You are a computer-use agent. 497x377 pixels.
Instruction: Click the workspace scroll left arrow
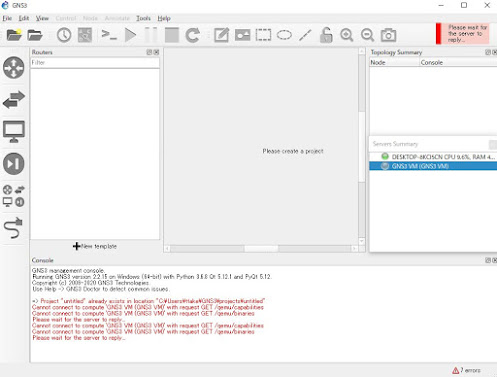(x=167, y=249)
